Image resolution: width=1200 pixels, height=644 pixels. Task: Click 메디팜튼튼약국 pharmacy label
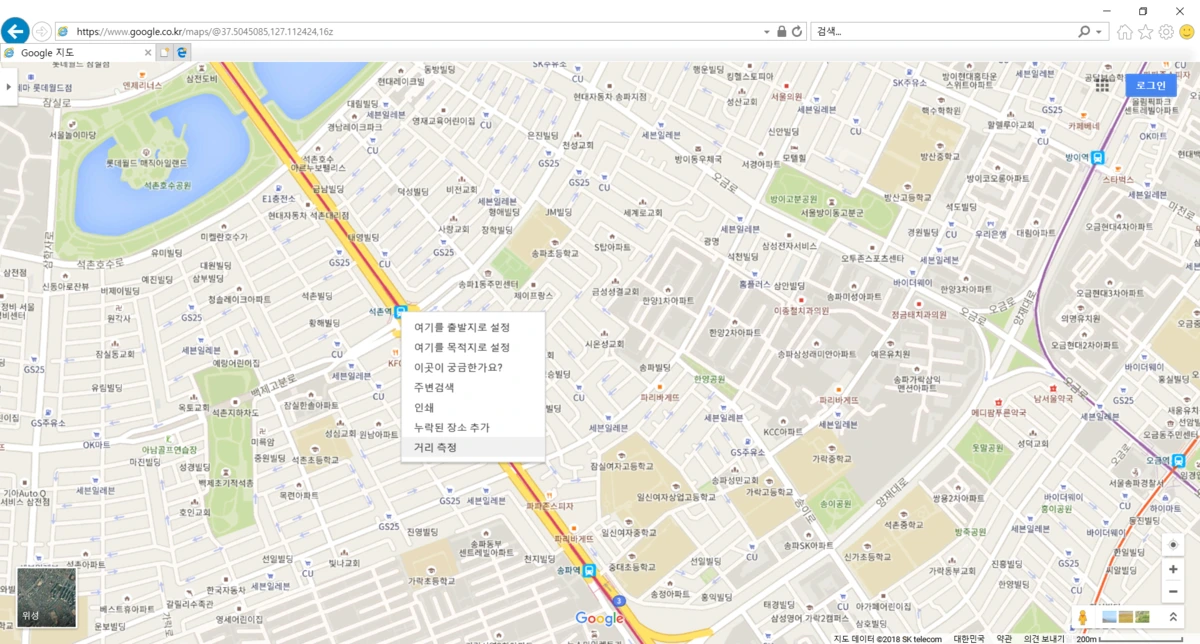point(998,411)
